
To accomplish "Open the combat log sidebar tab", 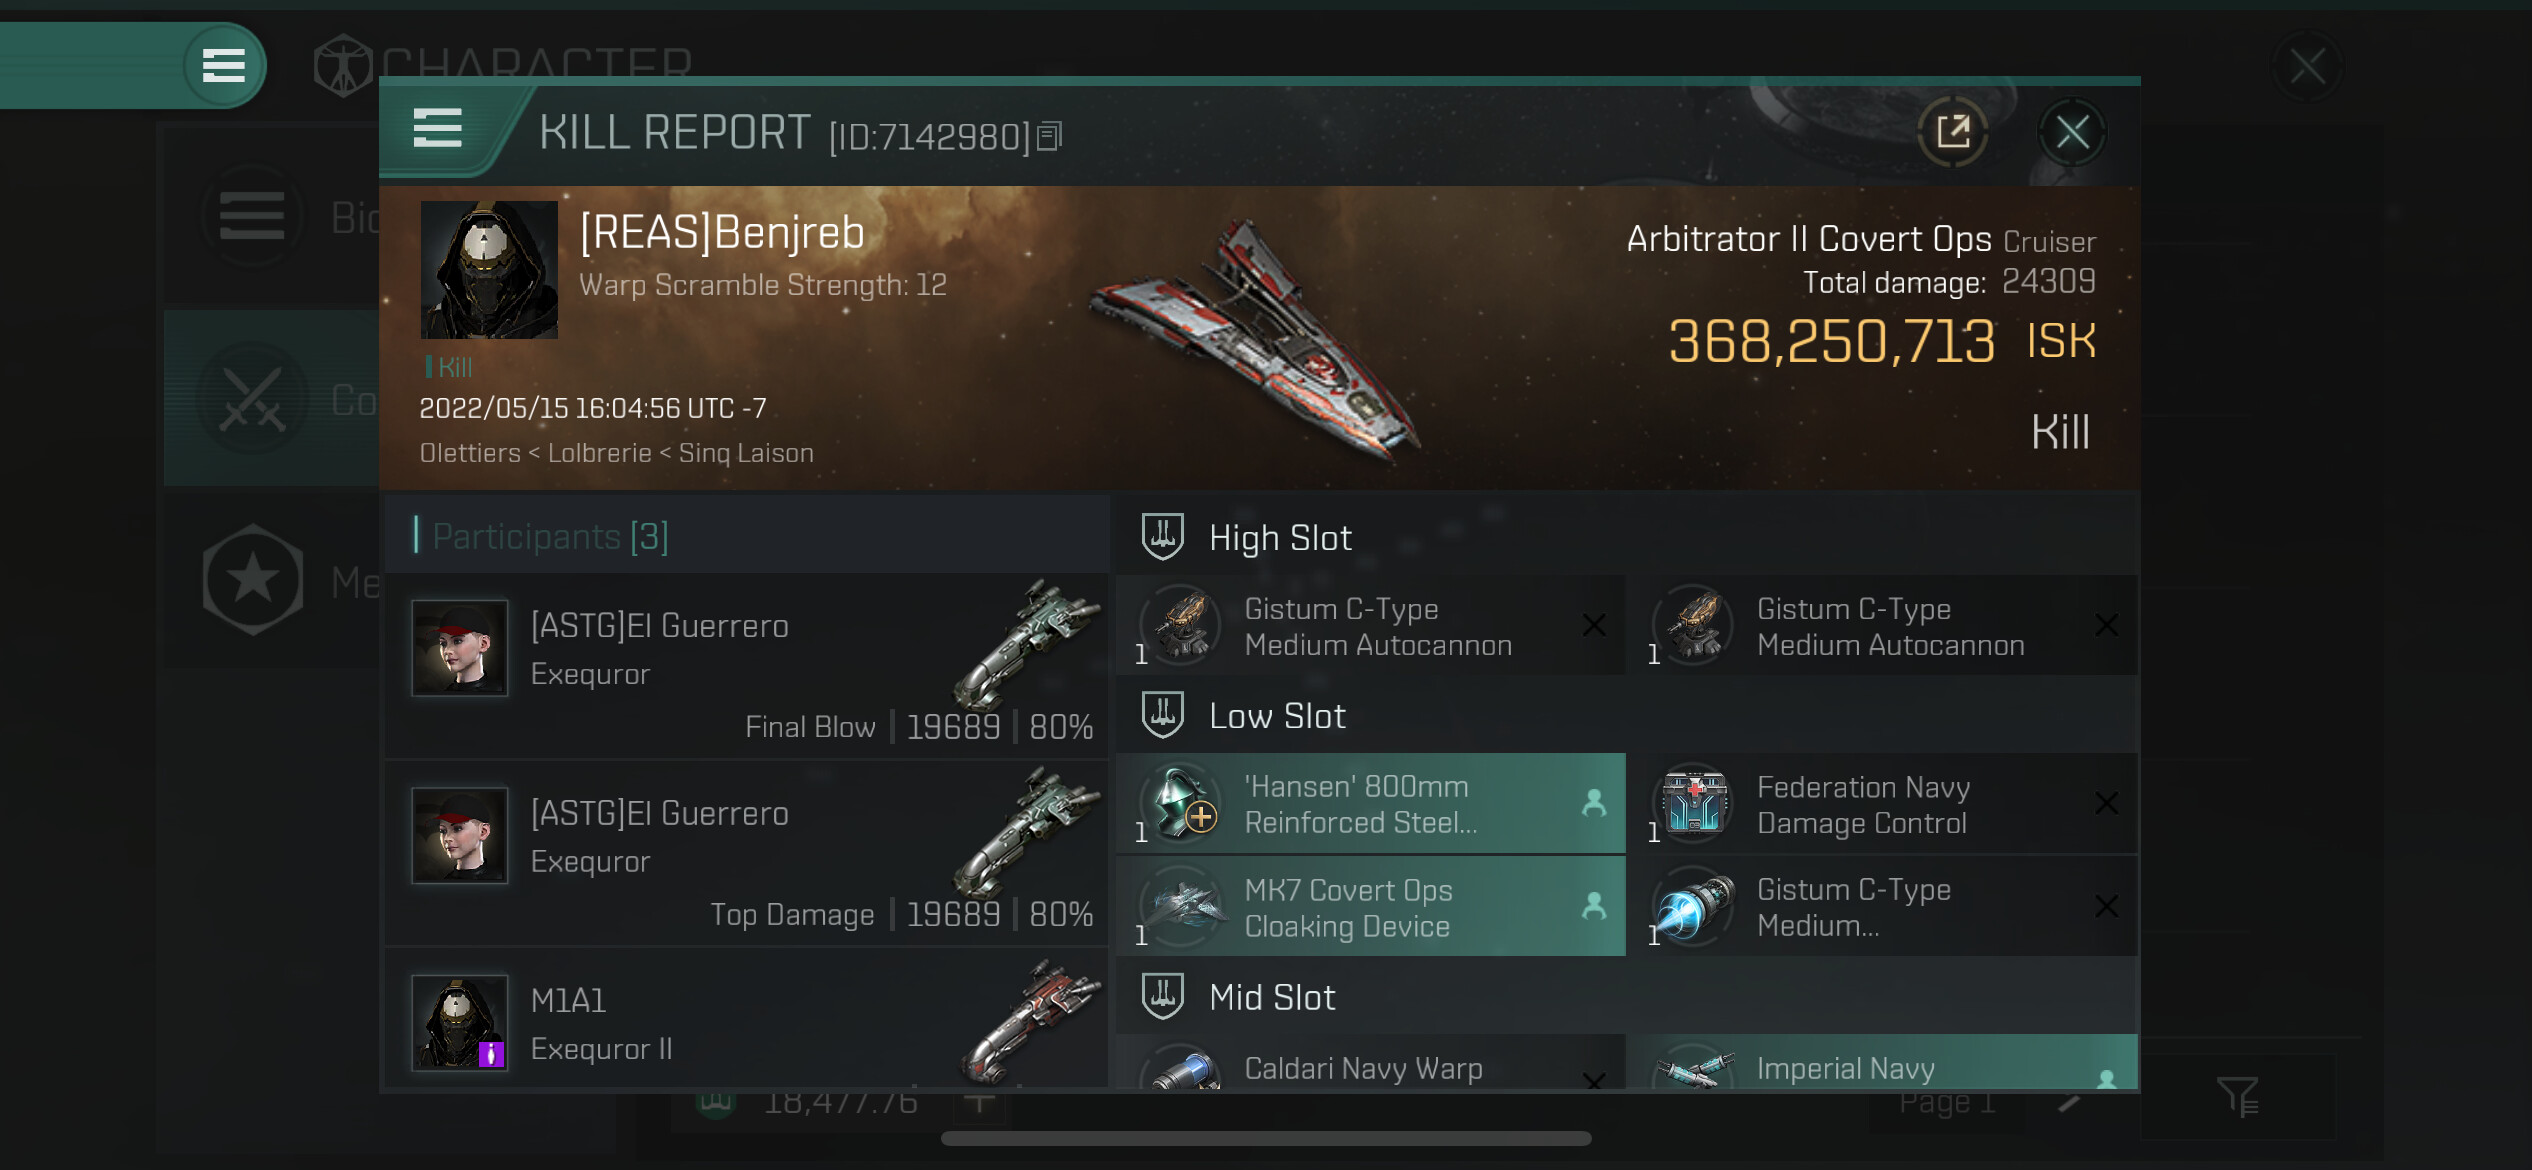I will [272, 398].
